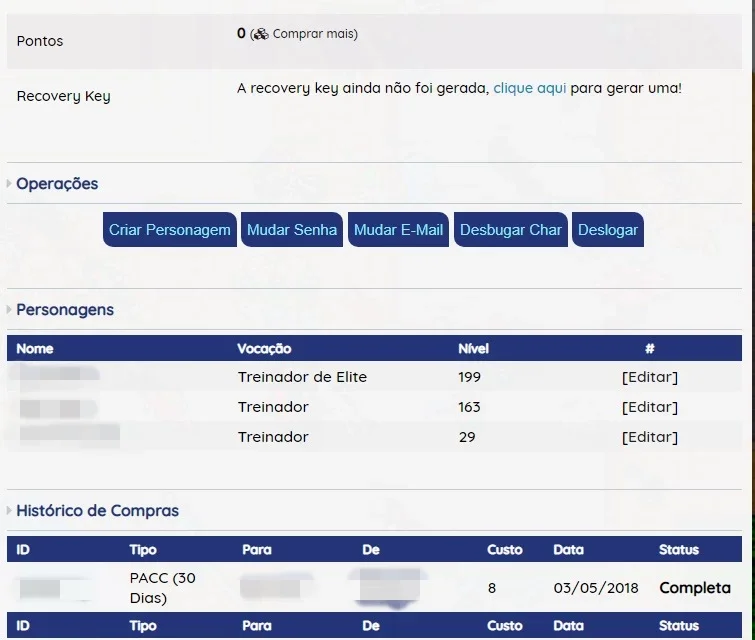Screen dimensions: 755x640
Task: Open the Mudar Senha option
Action: (292, 230)
